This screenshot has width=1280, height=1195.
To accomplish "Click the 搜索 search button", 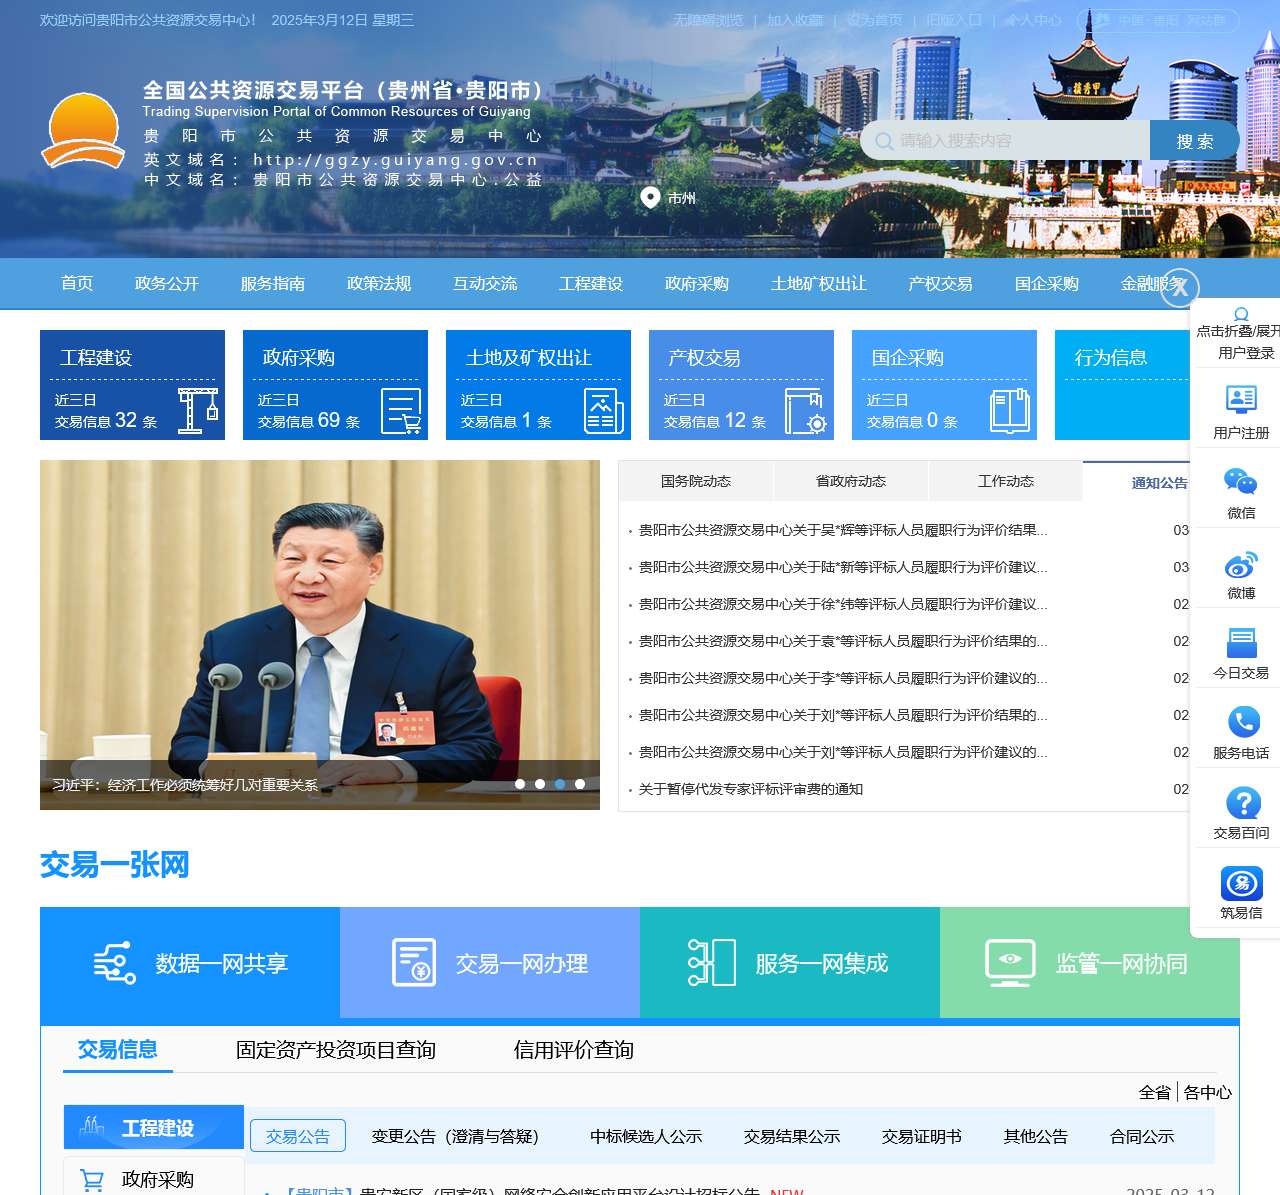I will [x=1195, y=141].
